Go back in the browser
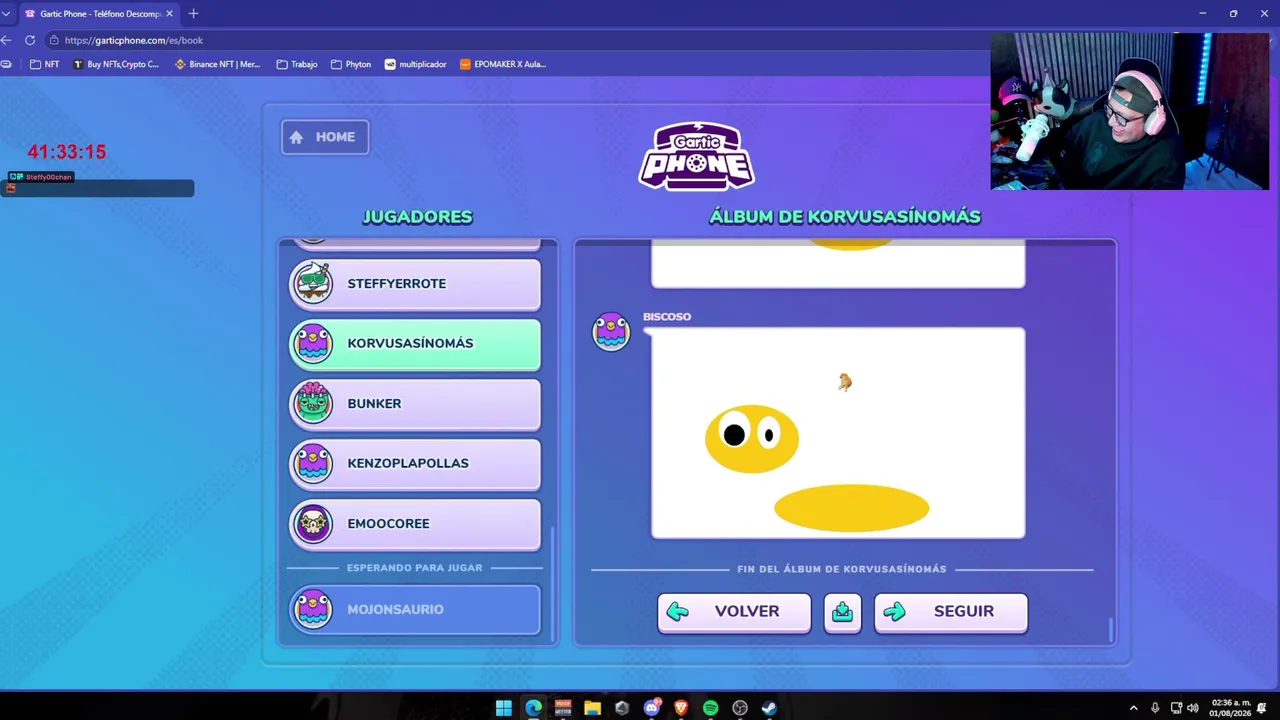 pos(6,40)
